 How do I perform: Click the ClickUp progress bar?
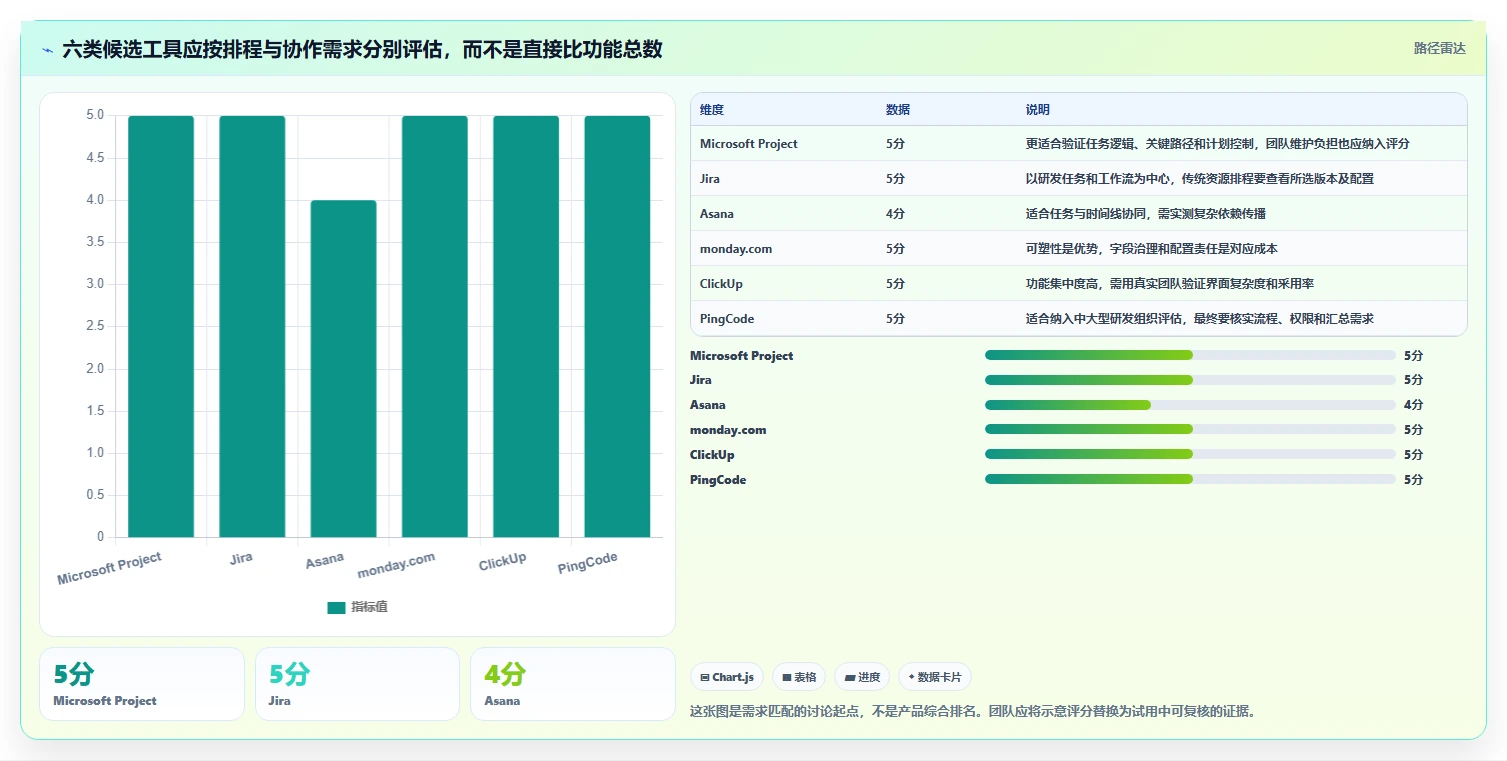(1190, 454)
